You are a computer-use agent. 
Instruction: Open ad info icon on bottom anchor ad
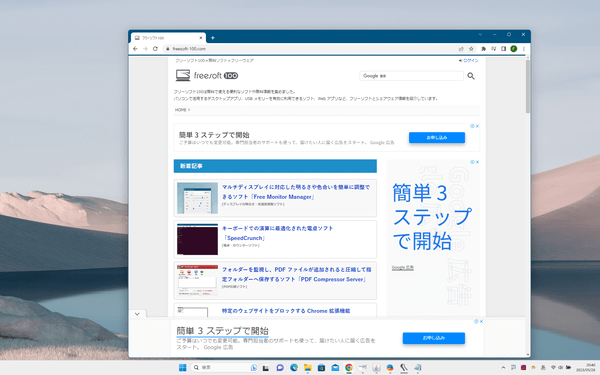click(476, 321)
